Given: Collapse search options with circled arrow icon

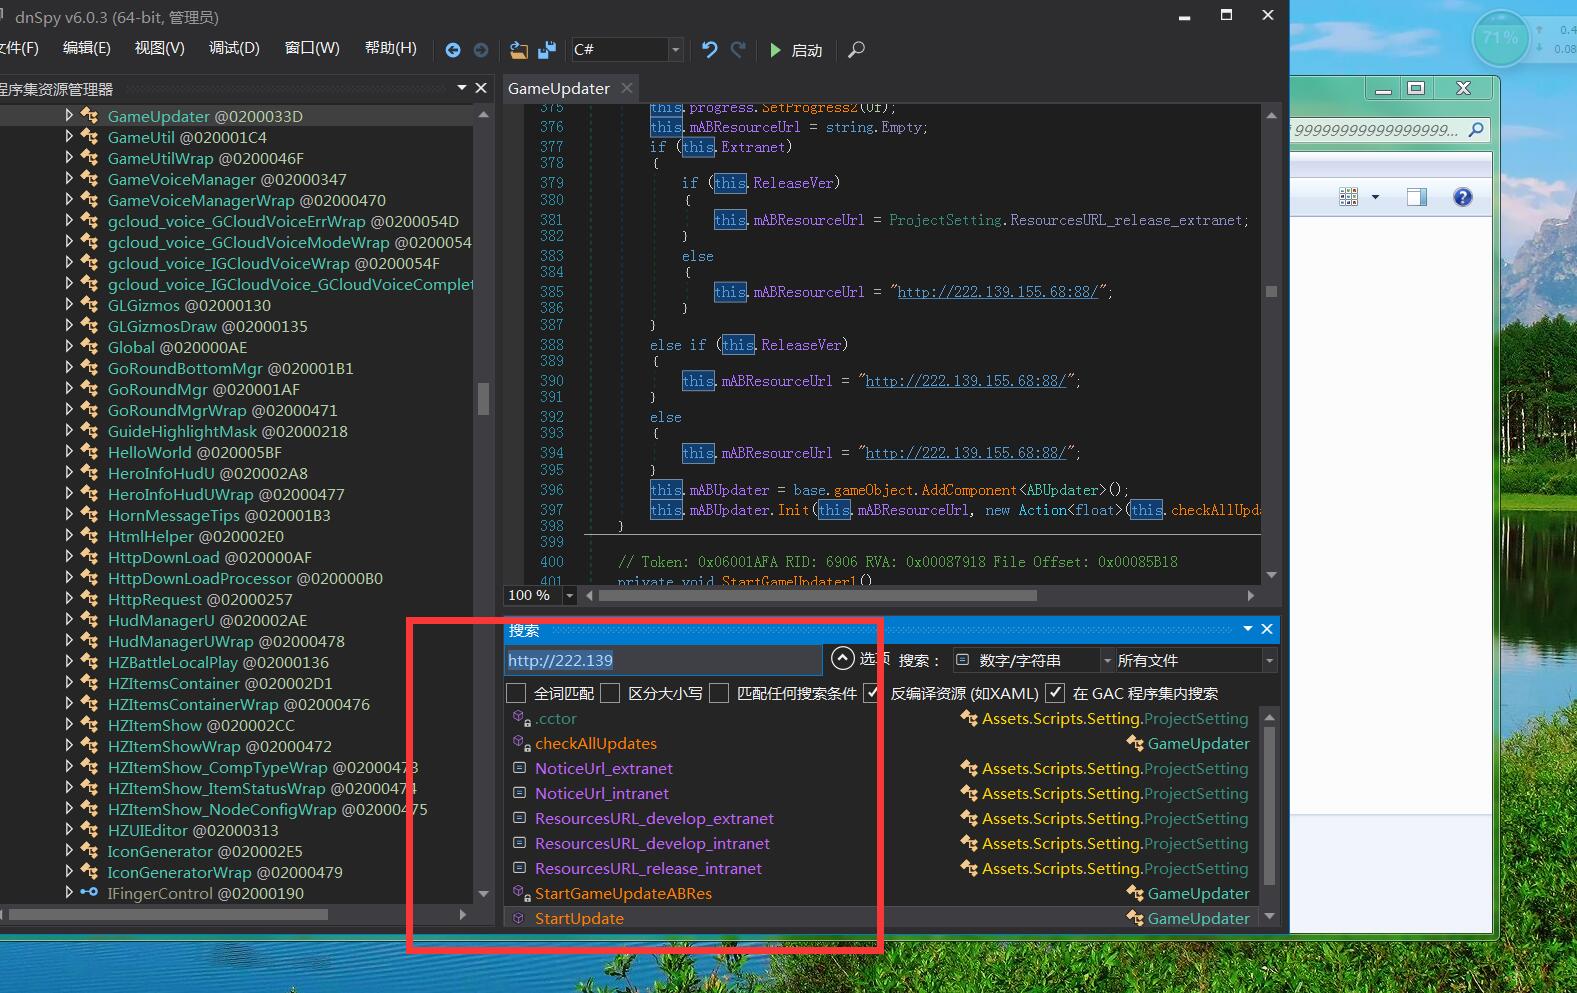Looking at the screenshot, I should tap(843, 659).
